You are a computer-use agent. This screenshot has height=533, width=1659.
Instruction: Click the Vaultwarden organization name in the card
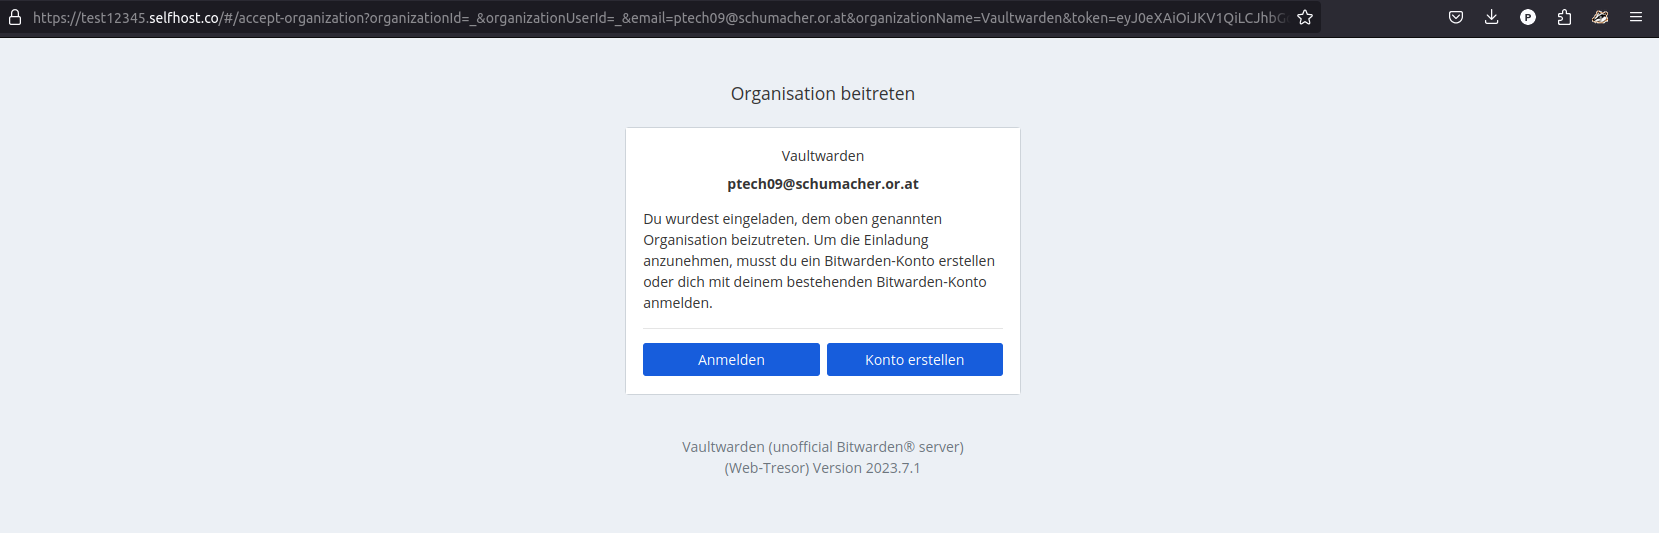point(822,156)
